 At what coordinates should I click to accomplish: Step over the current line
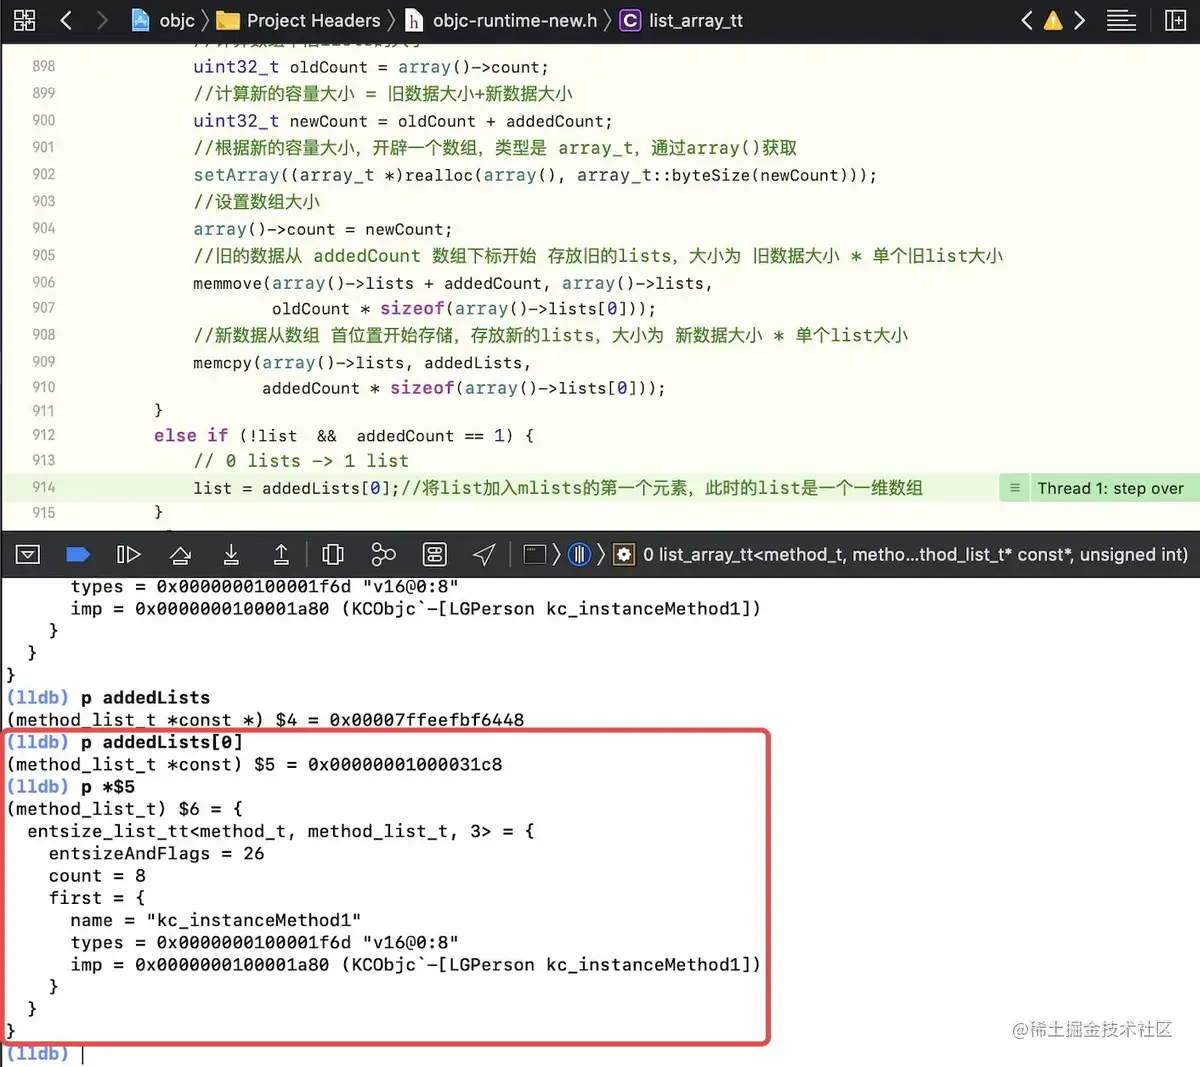pos(181,554)
